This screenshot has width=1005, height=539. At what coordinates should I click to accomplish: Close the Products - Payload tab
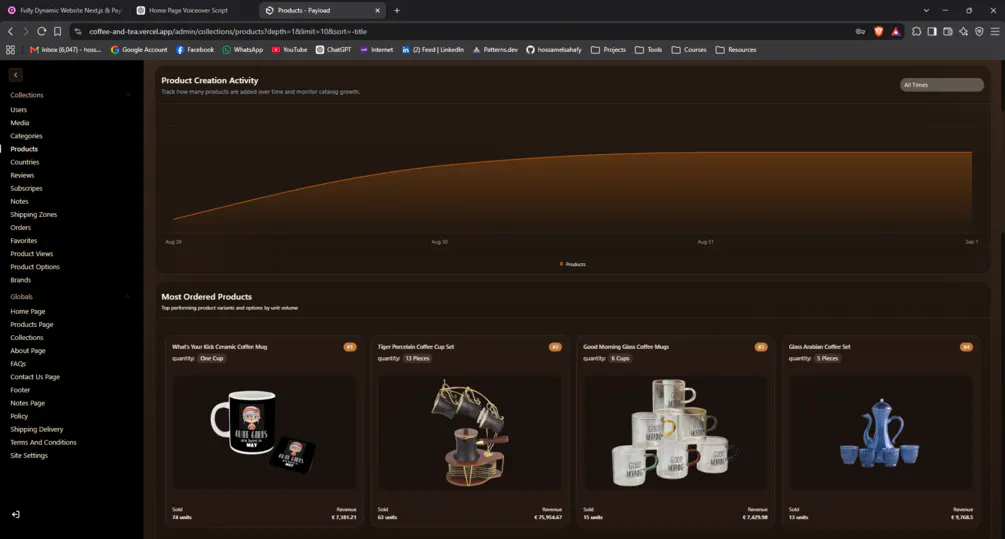pos(377,10)
